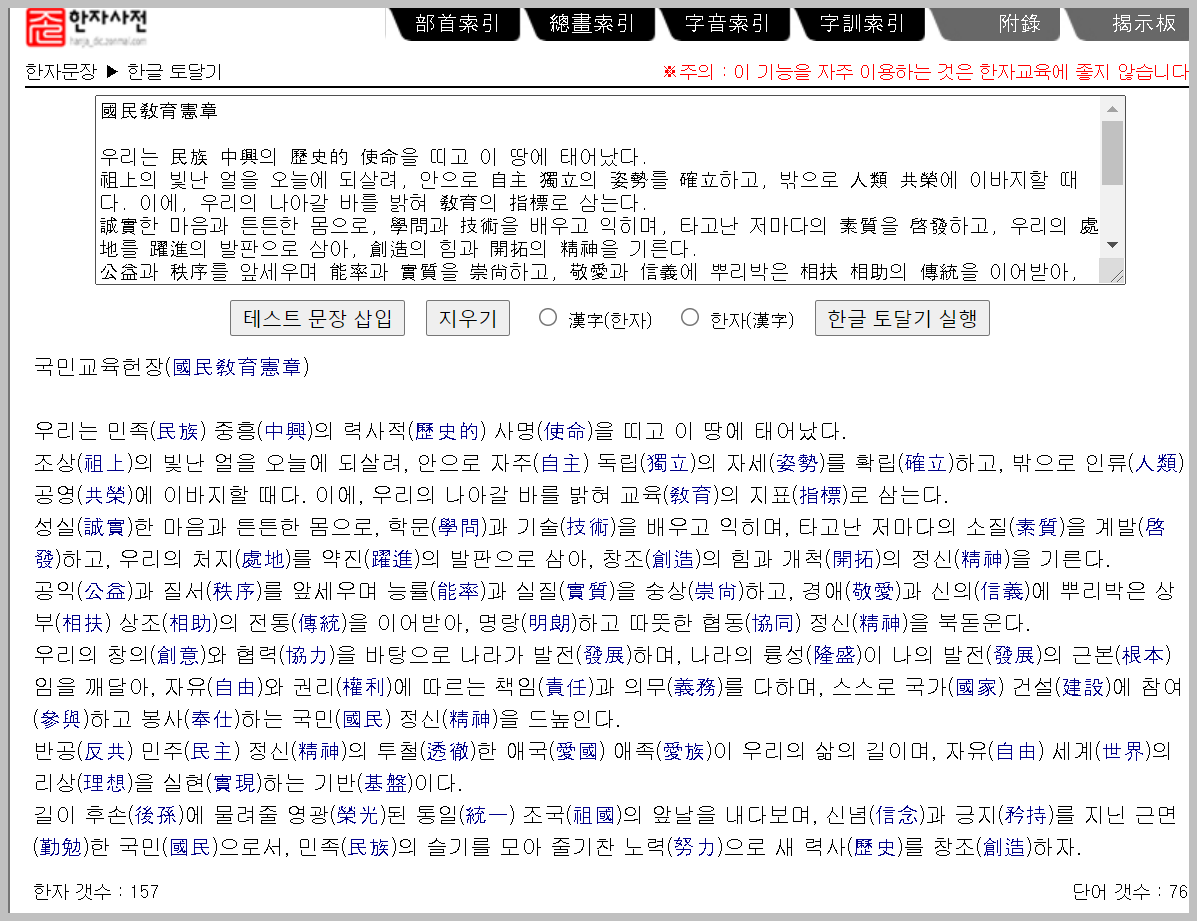Image resolution: width=1197 pixels, height=921 pixels.
Task: Select the 한자(漢字) radio option
Action: 689,317
